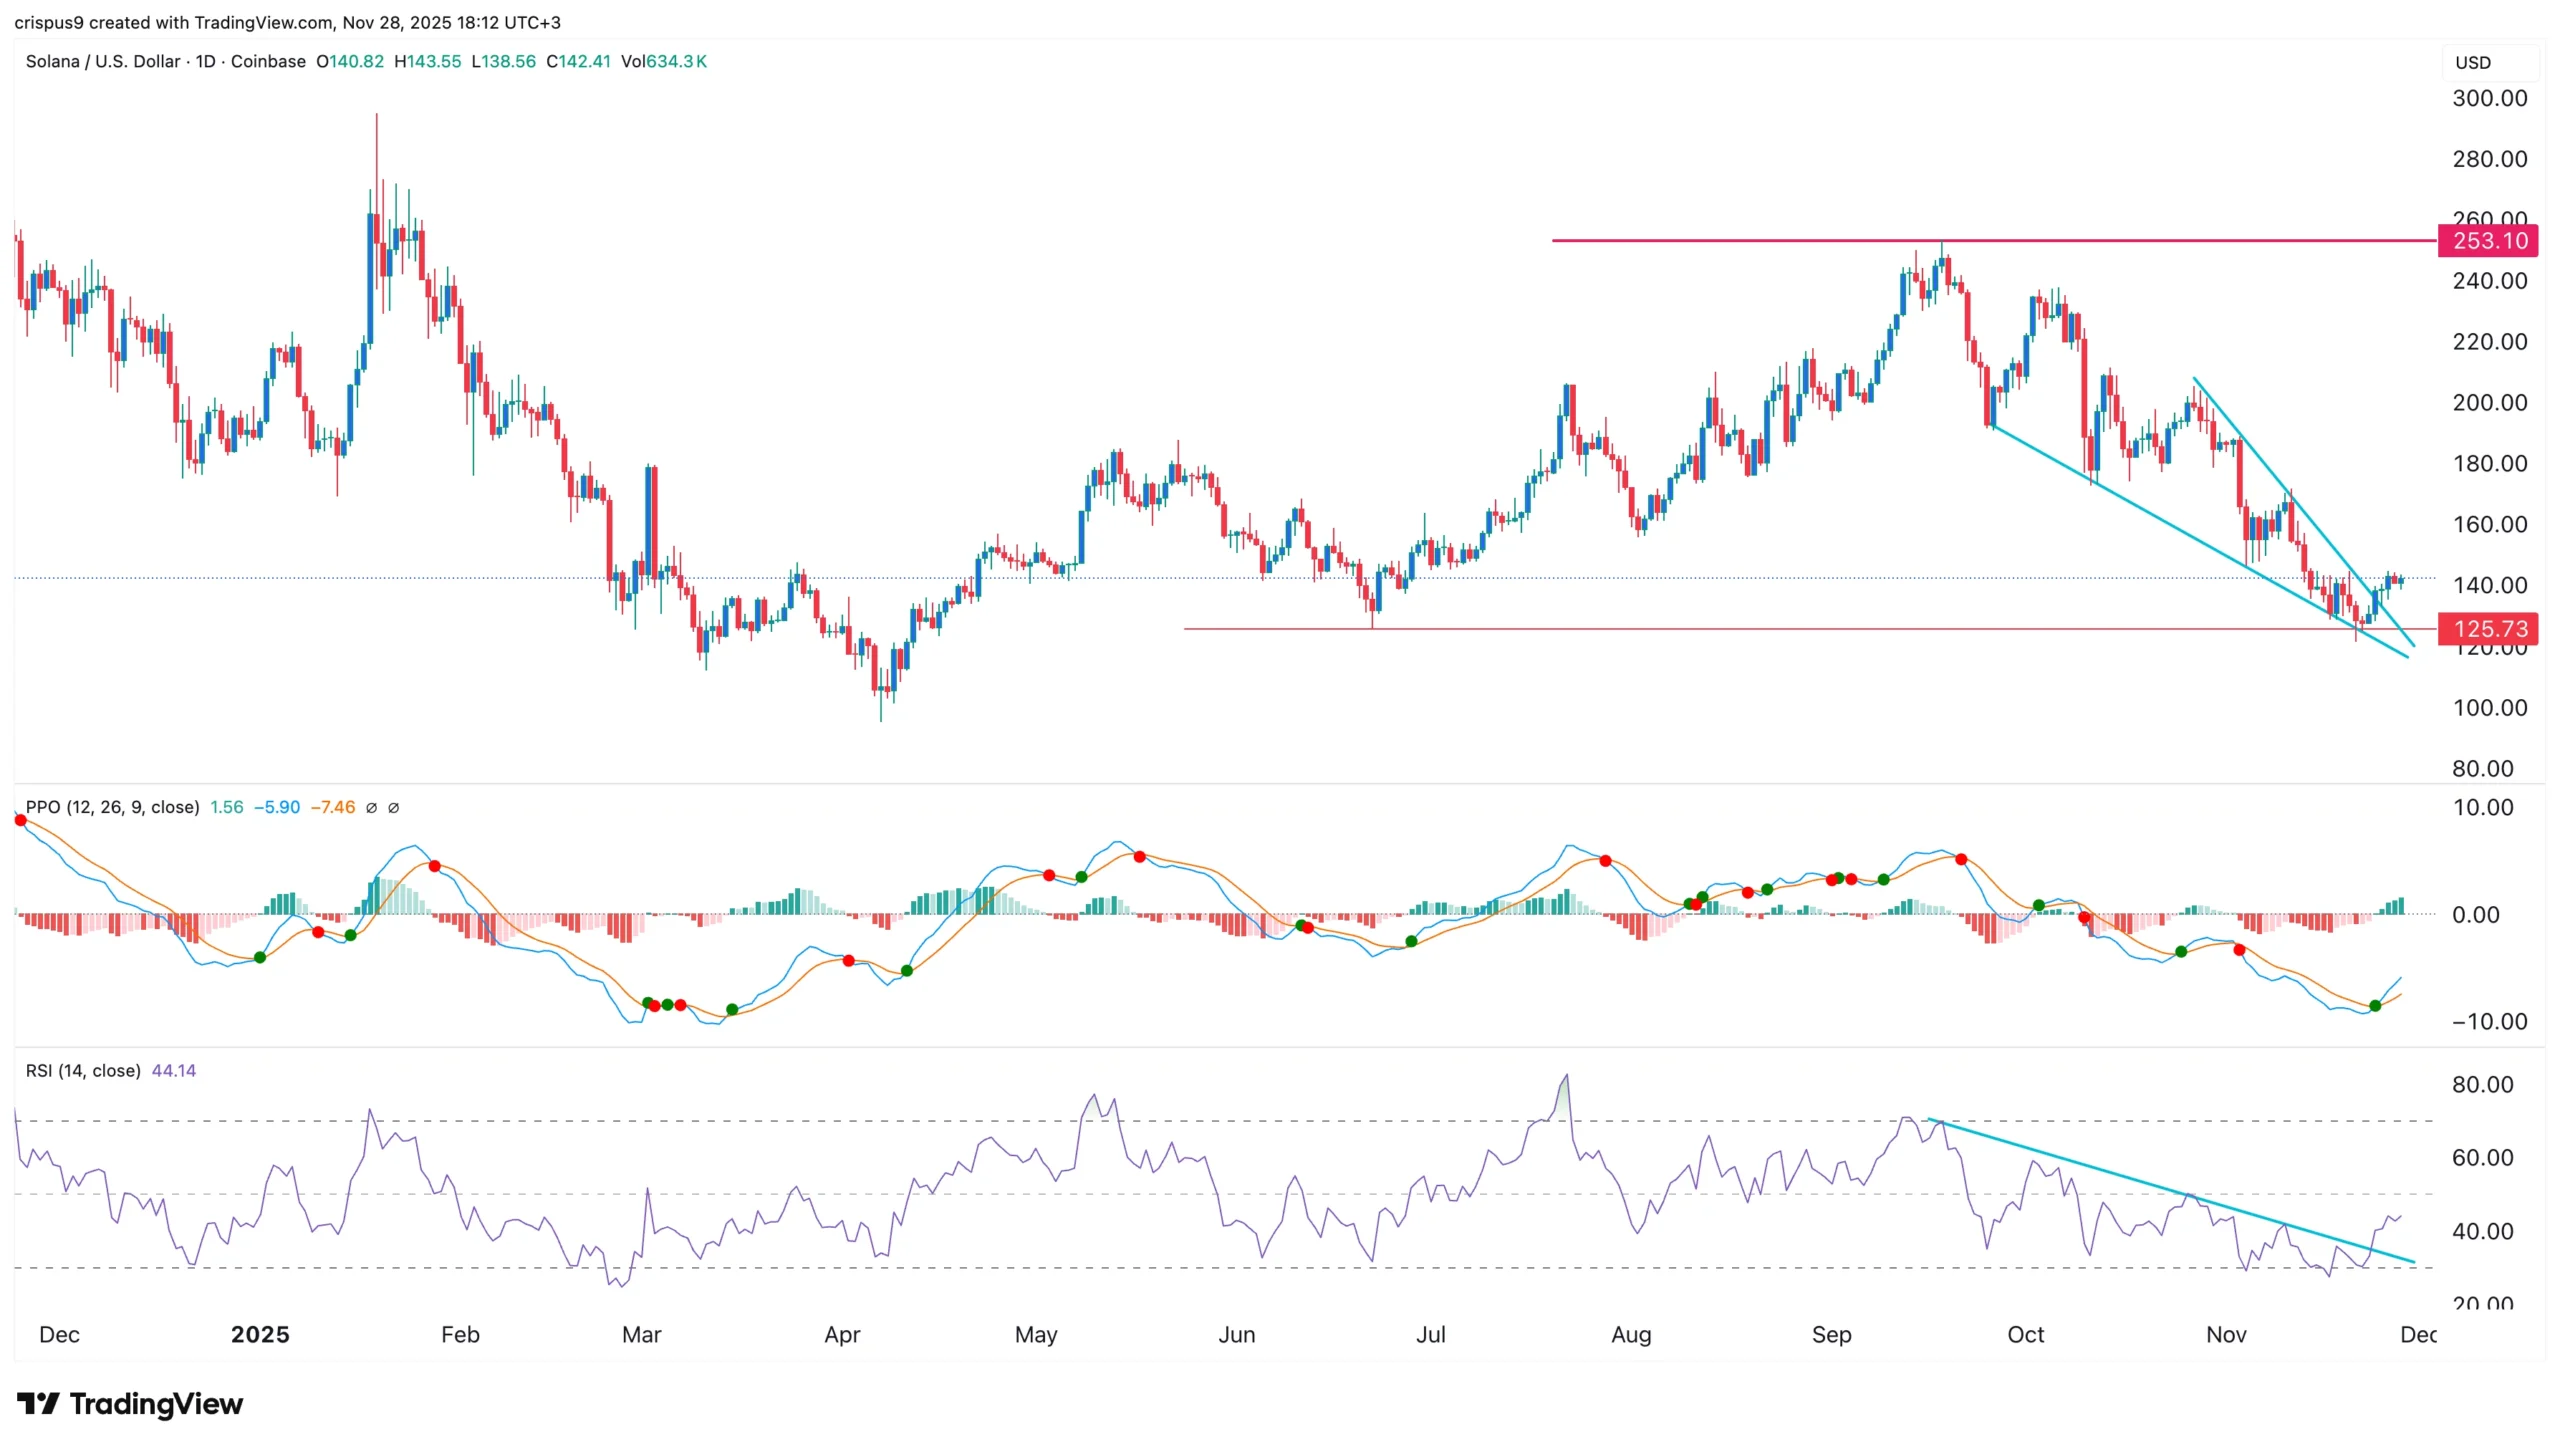Click the TradingView logo at the bottom
Image resolution: width=2560 pixels, height=1447 pixels.
click(x=130, y=1404)
